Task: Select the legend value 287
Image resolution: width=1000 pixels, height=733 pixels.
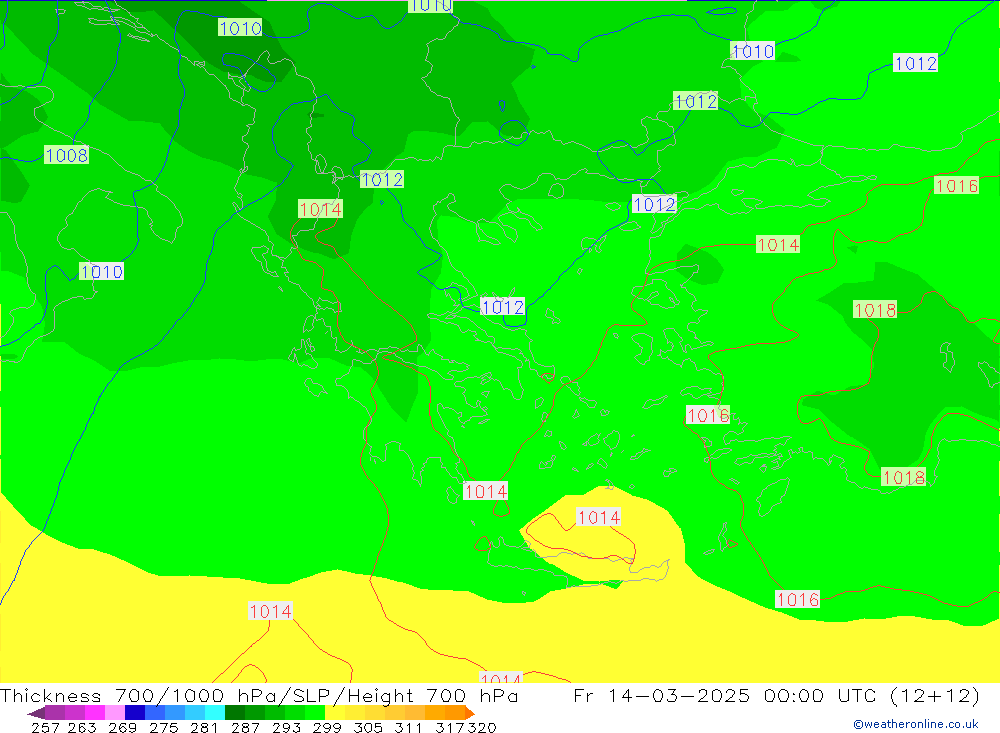Action: point(246,727)
